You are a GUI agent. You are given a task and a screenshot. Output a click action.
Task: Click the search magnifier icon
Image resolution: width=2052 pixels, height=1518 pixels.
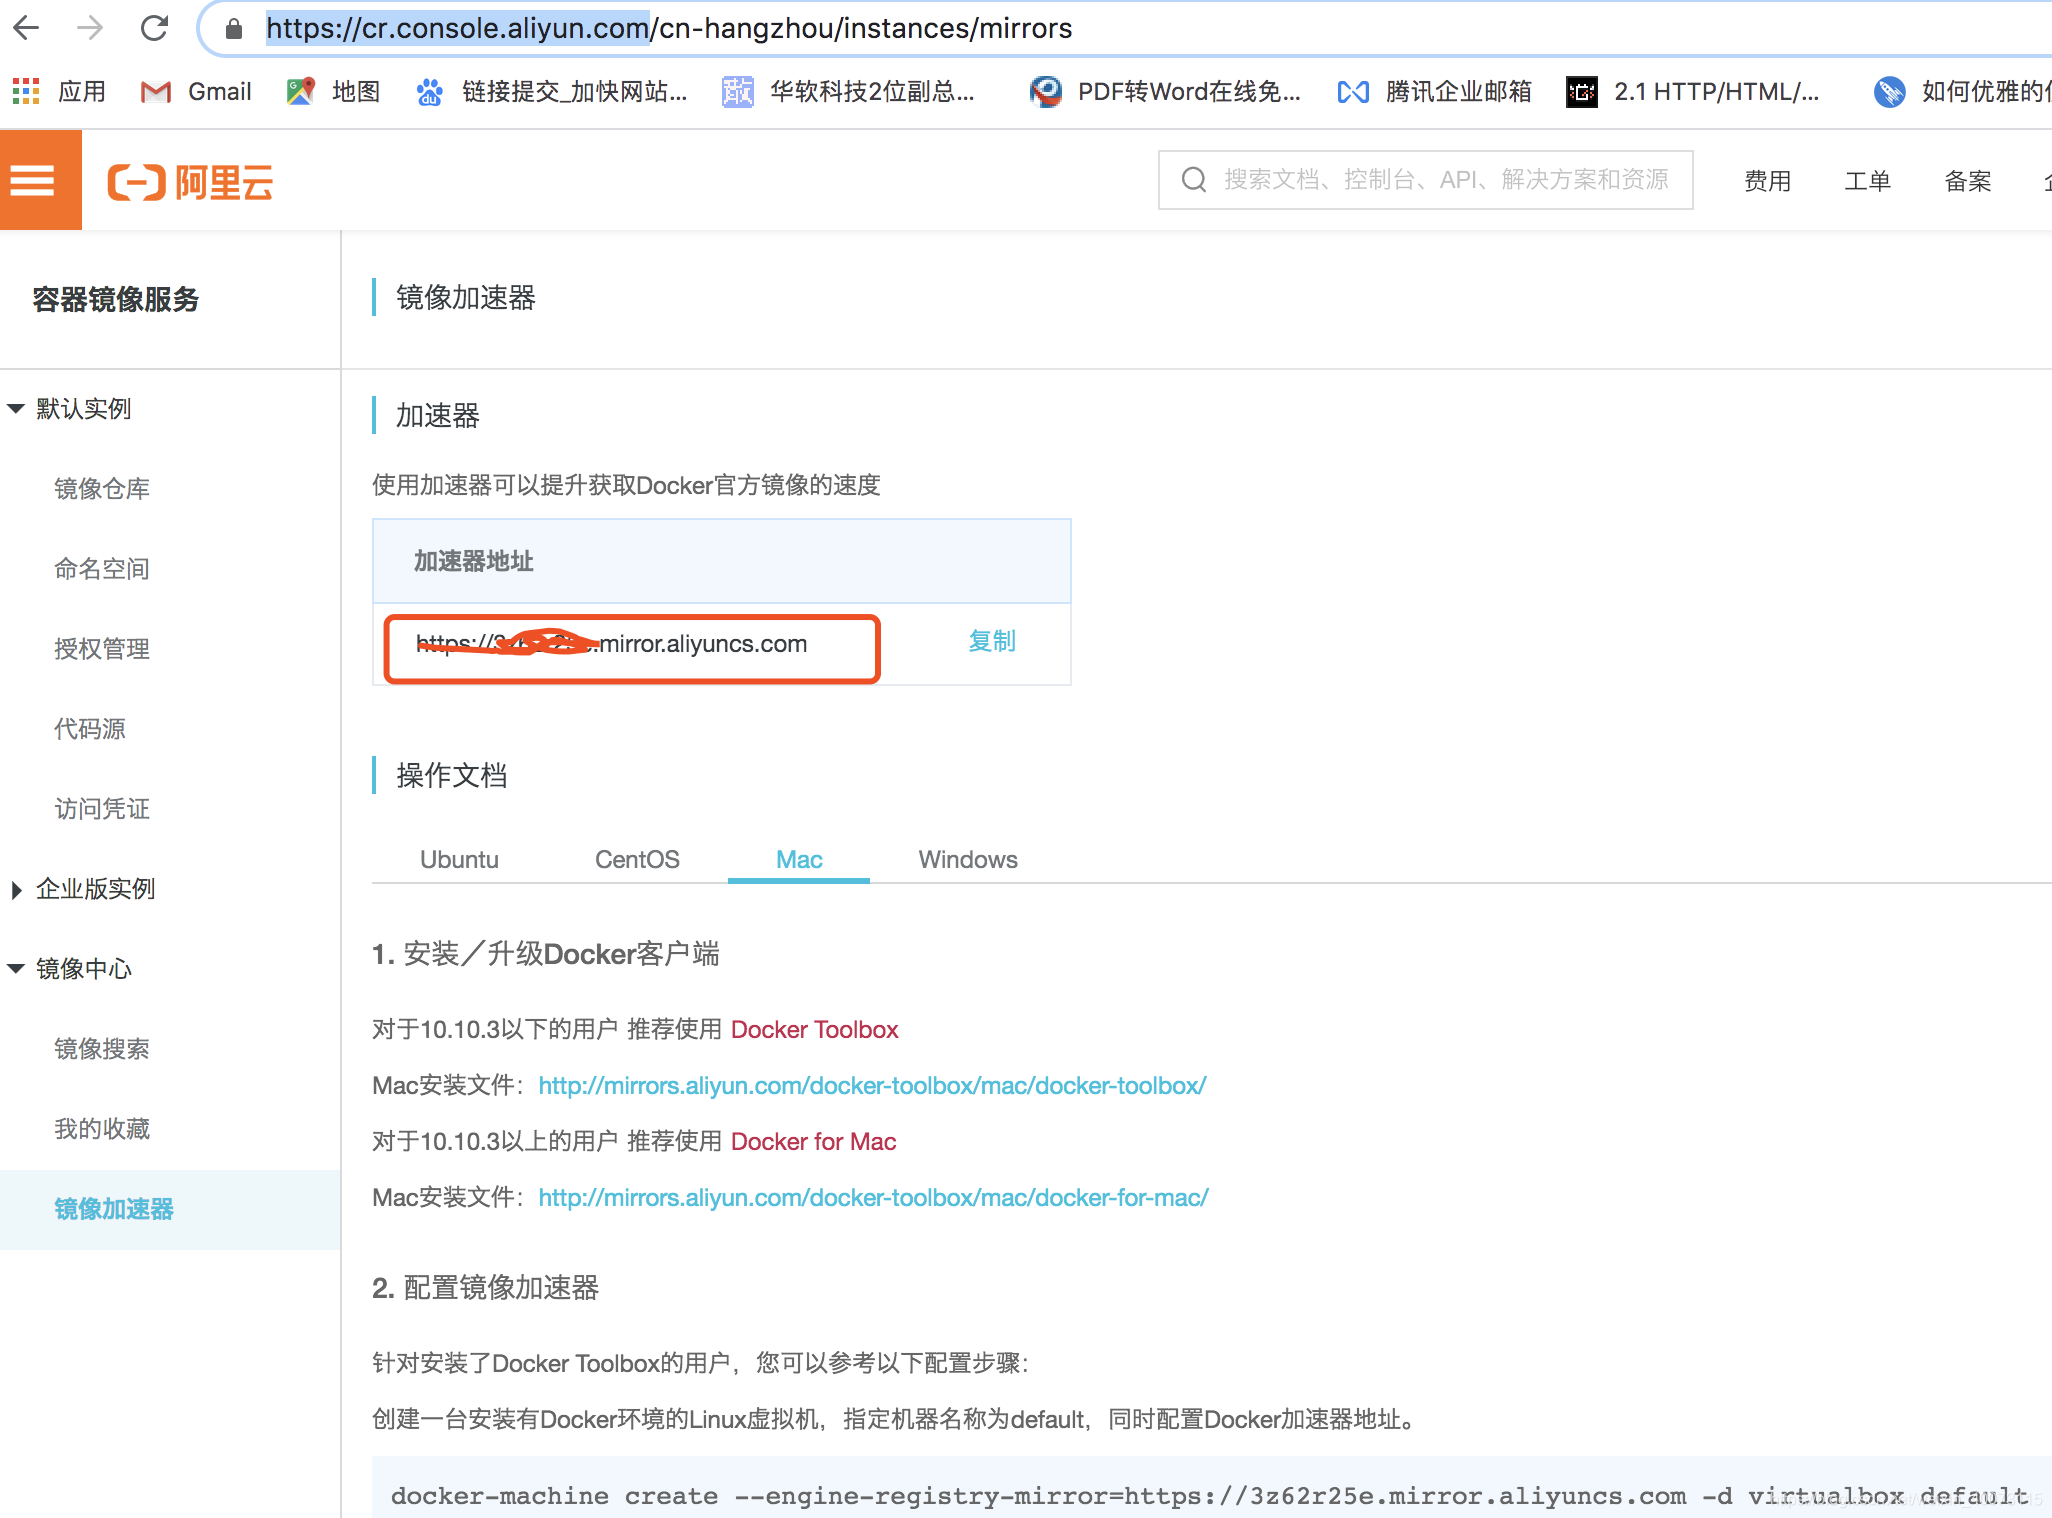coord(1194,180)
